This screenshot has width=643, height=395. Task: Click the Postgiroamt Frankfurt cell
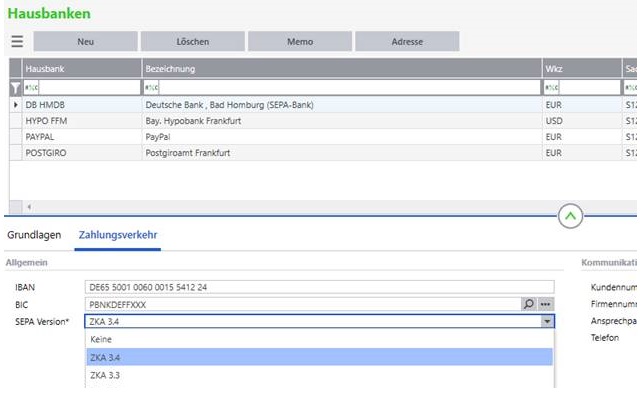click(x=342, y=153)
